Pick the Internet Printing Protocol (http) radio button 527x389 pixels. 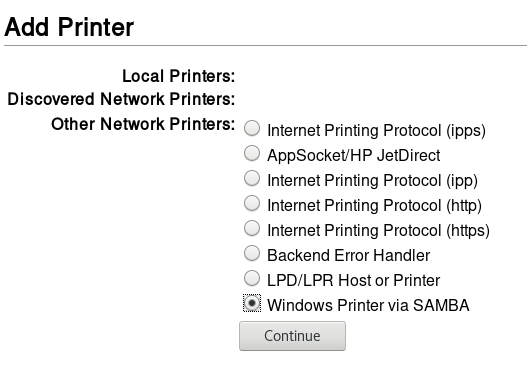click(x=252, y=203)
